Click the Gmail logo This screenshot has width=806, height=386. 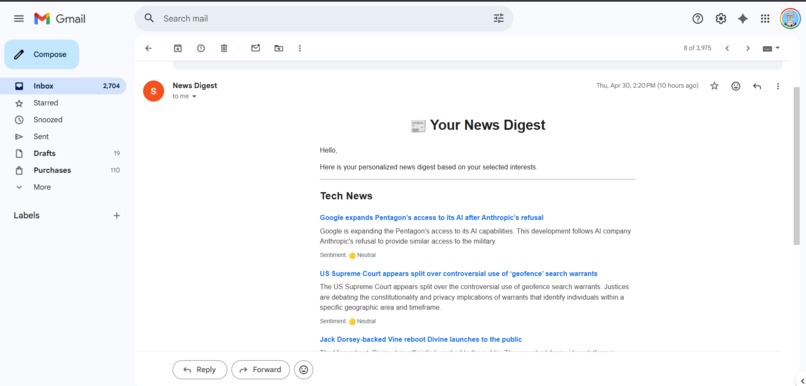60,19
